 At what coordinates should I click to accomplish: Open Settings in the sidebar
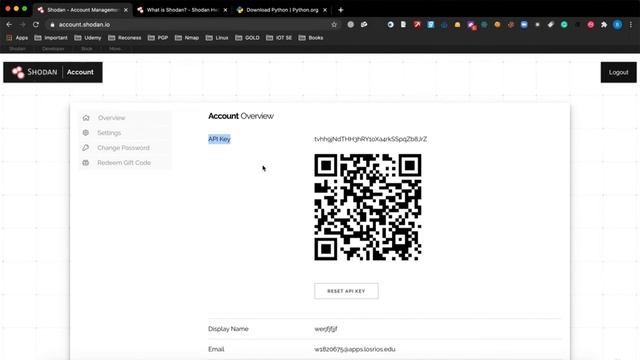125,133
